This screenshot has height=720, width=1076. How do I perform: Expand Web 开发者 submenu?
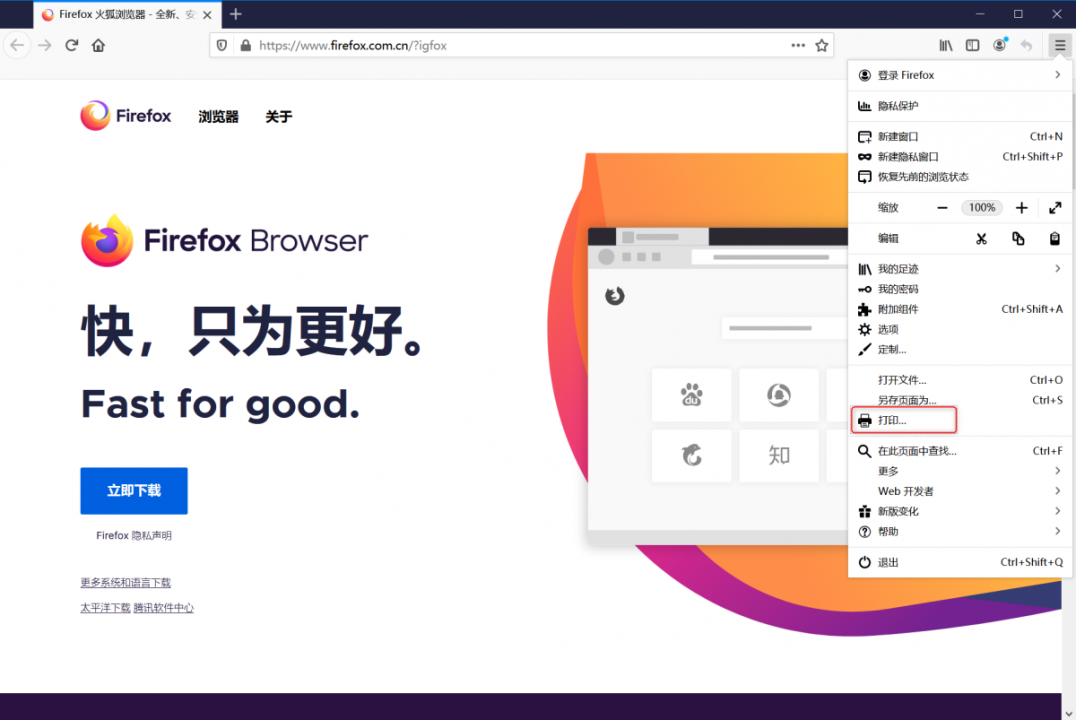click(x=960, y=491)
